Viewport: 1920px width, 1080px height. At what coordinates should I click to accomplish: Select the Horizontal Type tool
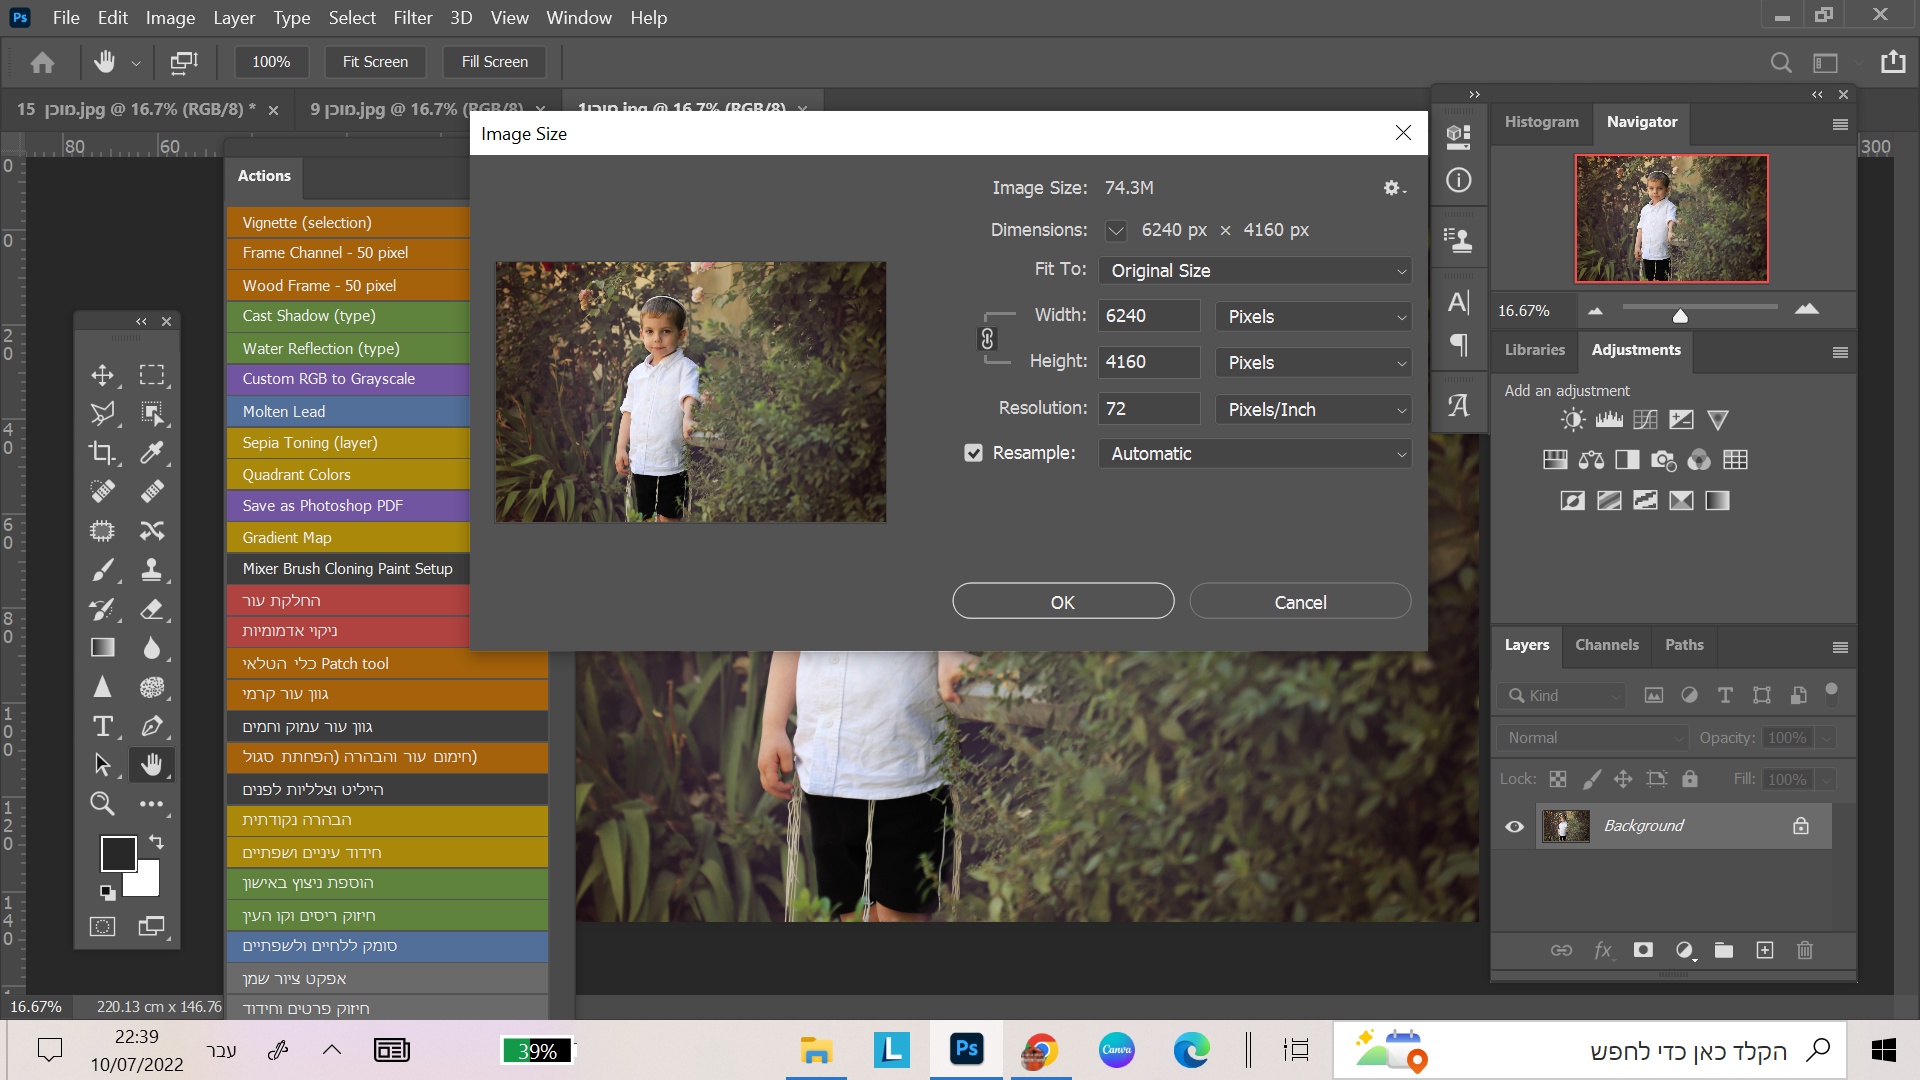click(x=102, y=726)
